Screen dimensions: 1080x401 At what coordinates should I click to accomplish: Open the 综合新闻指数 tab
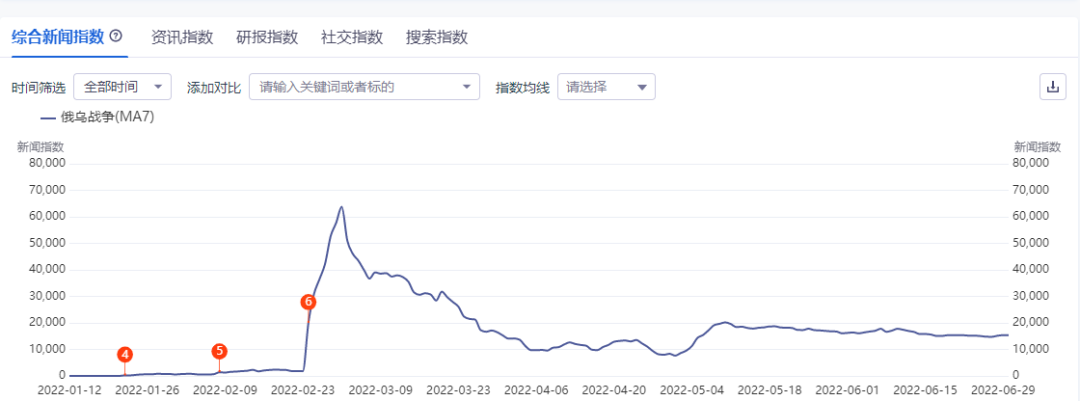[x=58, y=37]
